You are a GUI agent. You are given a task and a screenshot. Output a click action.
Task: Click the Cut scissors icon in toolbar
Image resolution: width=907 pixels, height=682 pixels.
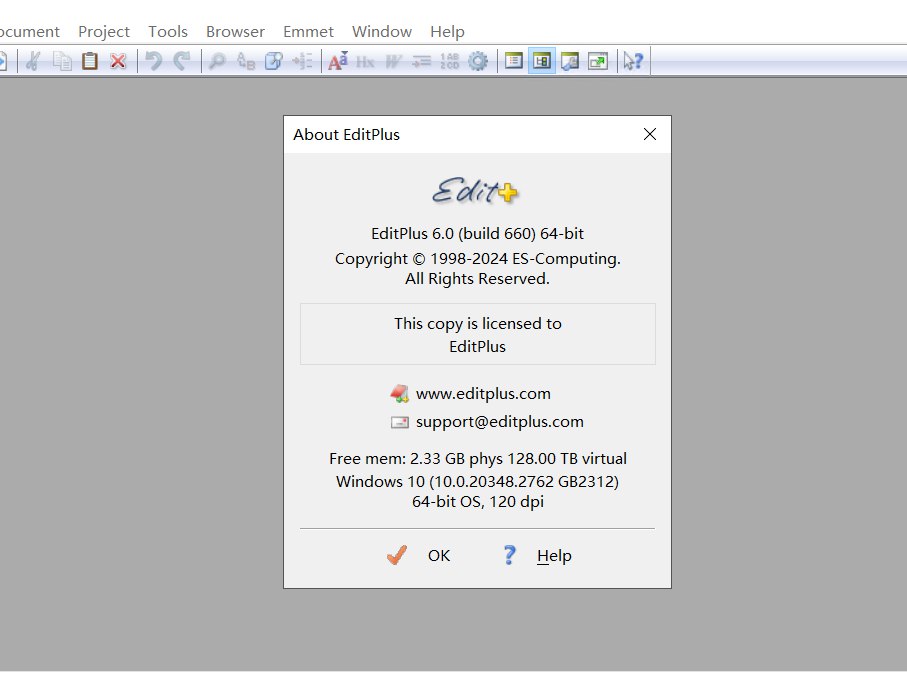click(x=33, y=61)
